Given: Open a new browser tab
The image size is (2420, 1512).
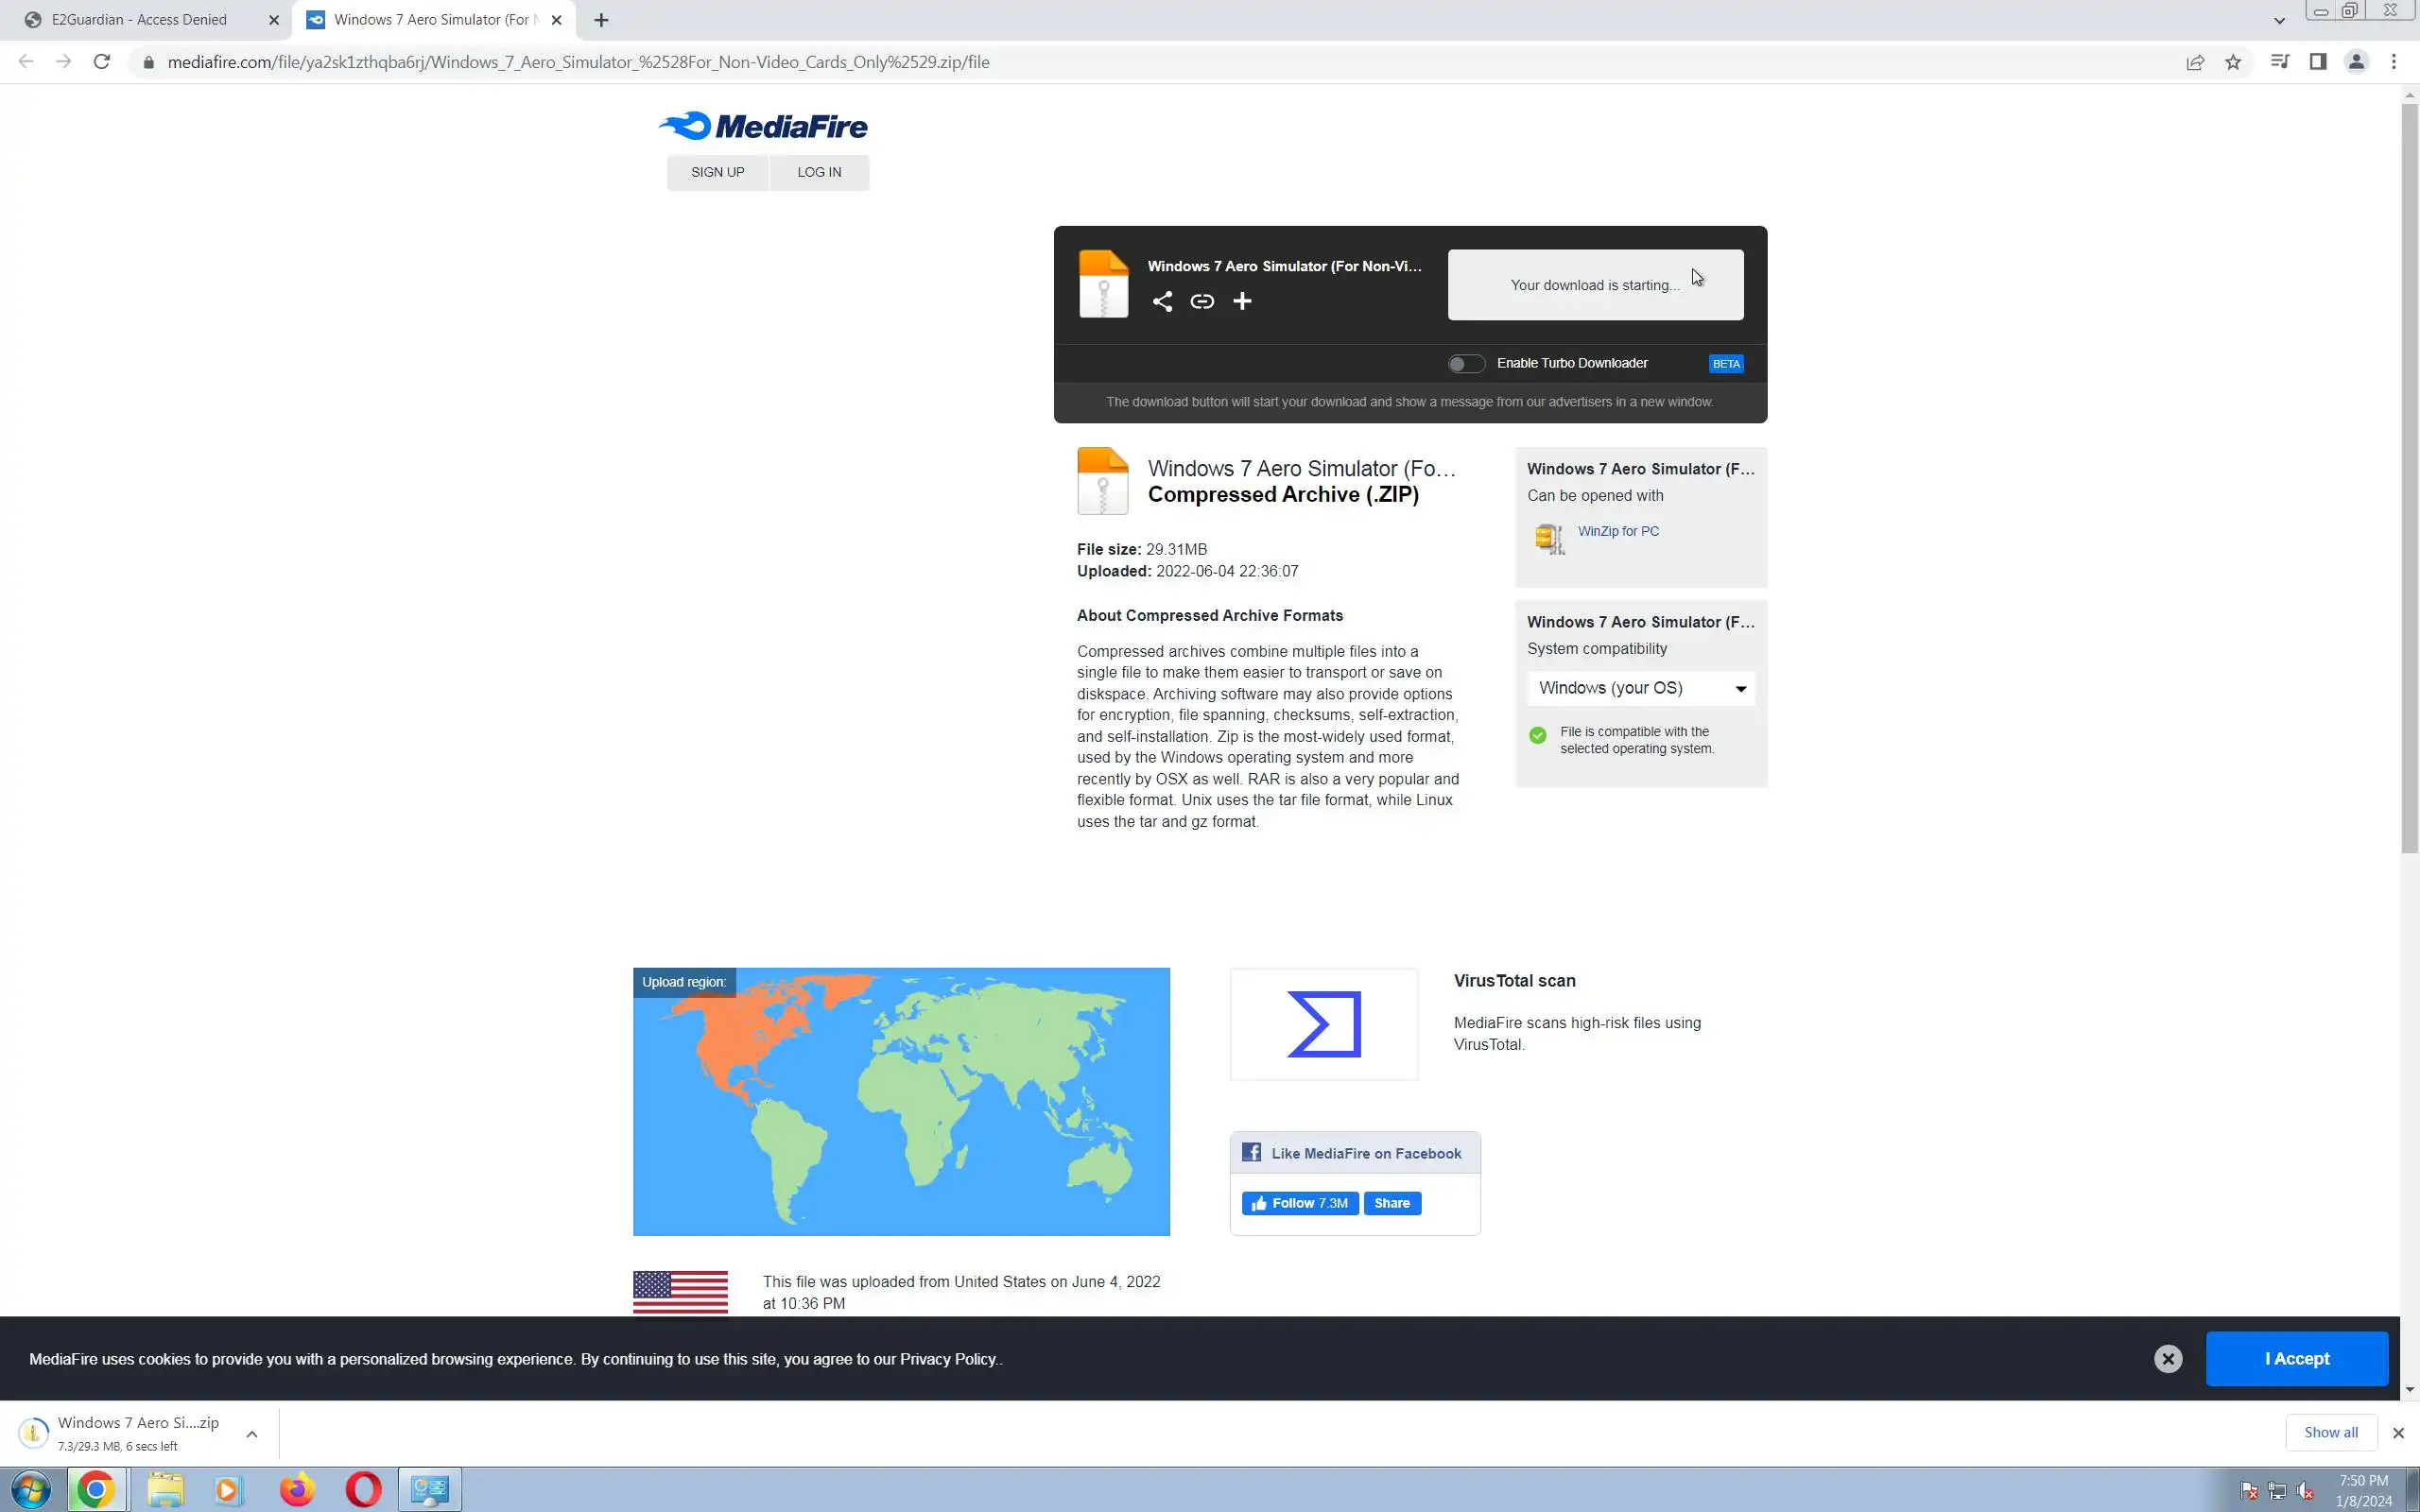Looking at the screenshot, I should (x=601, y=20).
